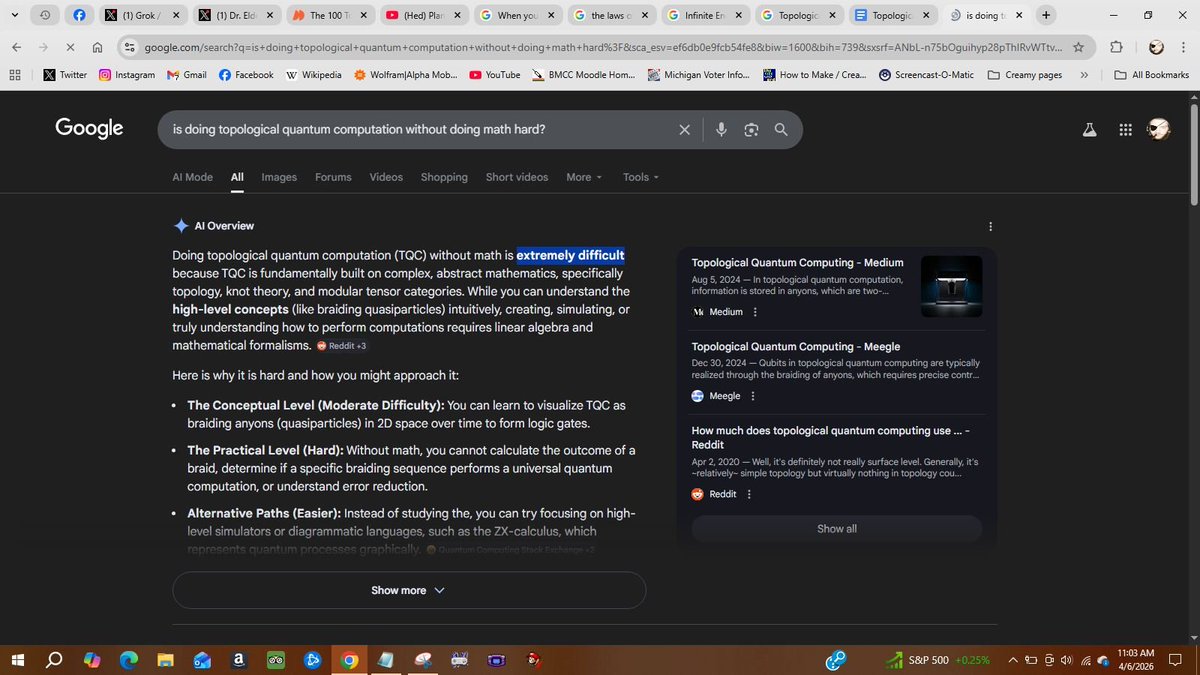Open Topological Quantum Computing - Meegle result
1200x675 pixels.
tap(796, 346)
